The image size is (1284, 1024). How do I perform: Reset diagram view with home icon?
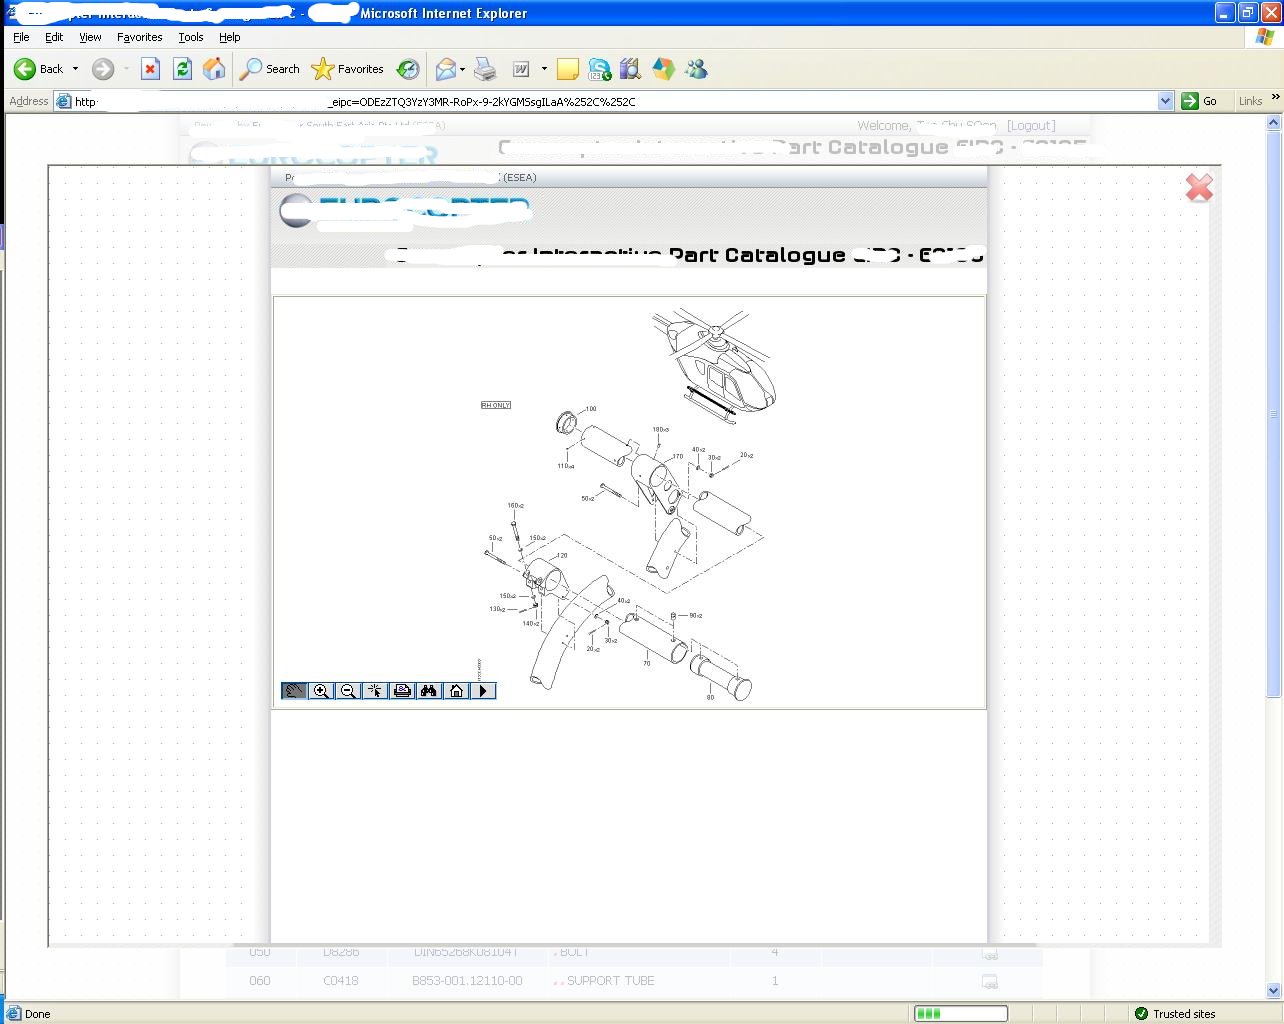coord(456,691)
